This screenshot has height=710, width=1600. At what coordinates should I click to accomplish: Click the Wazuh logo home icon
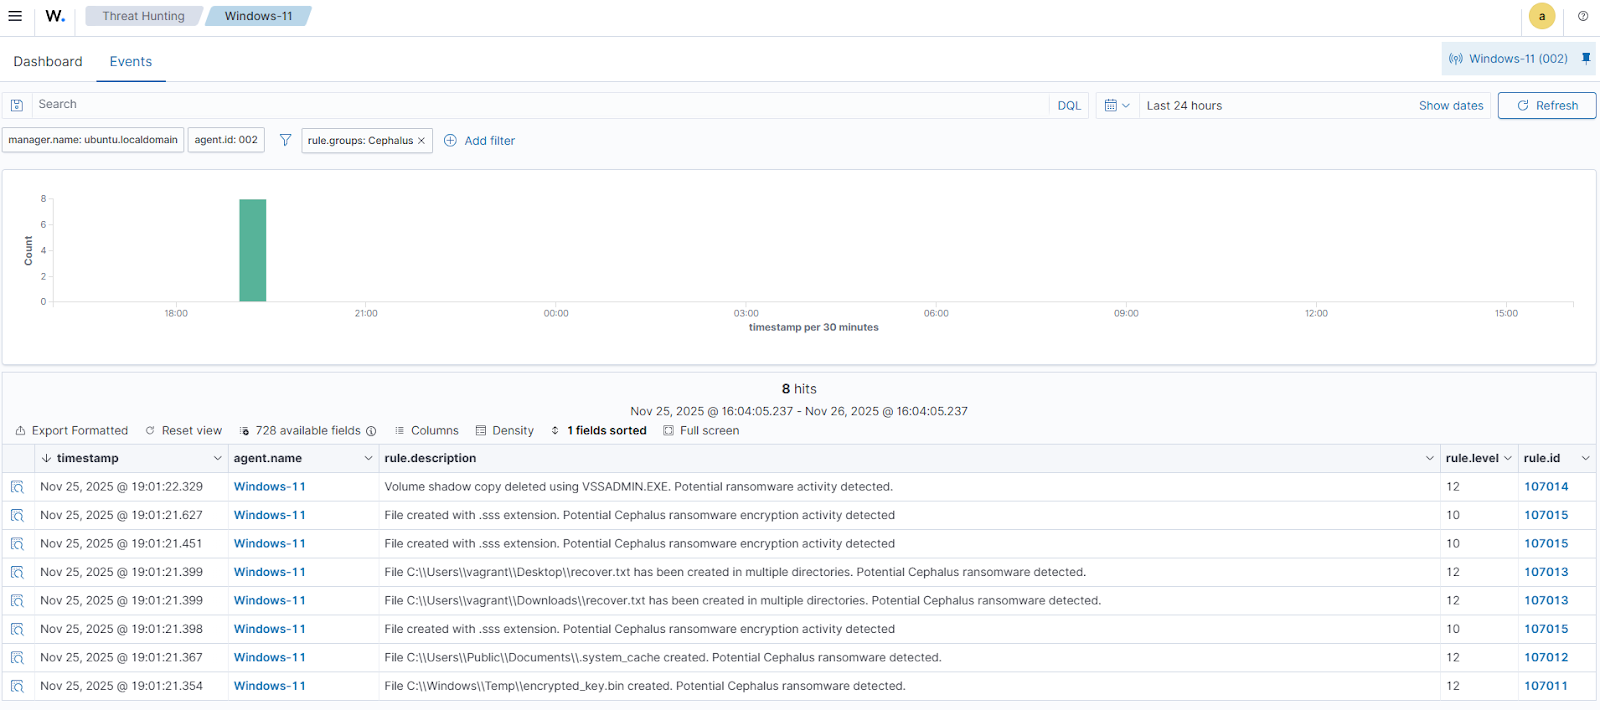55,16
